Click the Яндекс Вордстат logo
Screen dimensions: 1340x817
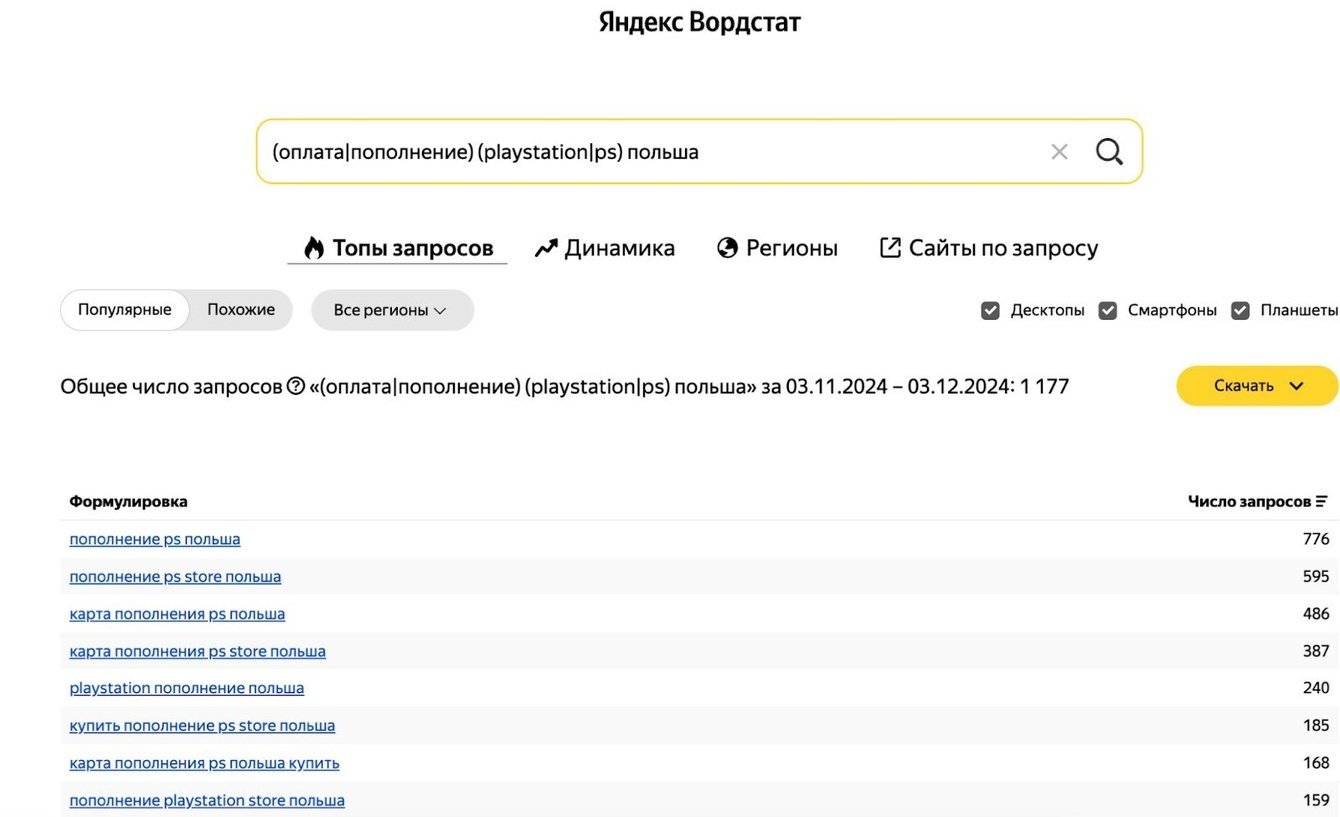pyautogui.click(x=700, y=22)
